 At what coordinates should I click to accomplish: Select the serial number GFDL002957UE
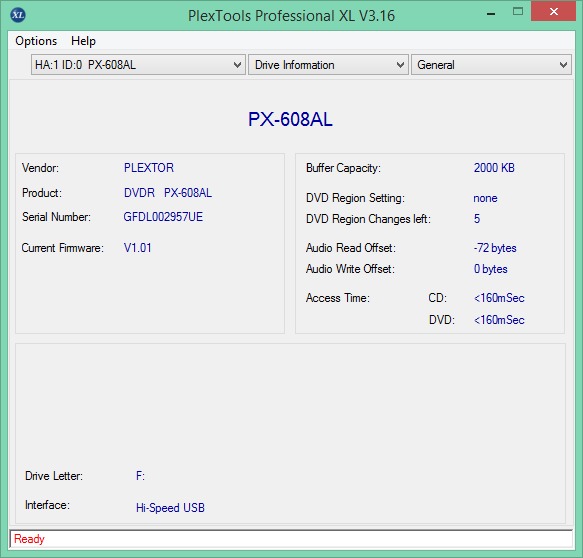(x=163, y=217)
